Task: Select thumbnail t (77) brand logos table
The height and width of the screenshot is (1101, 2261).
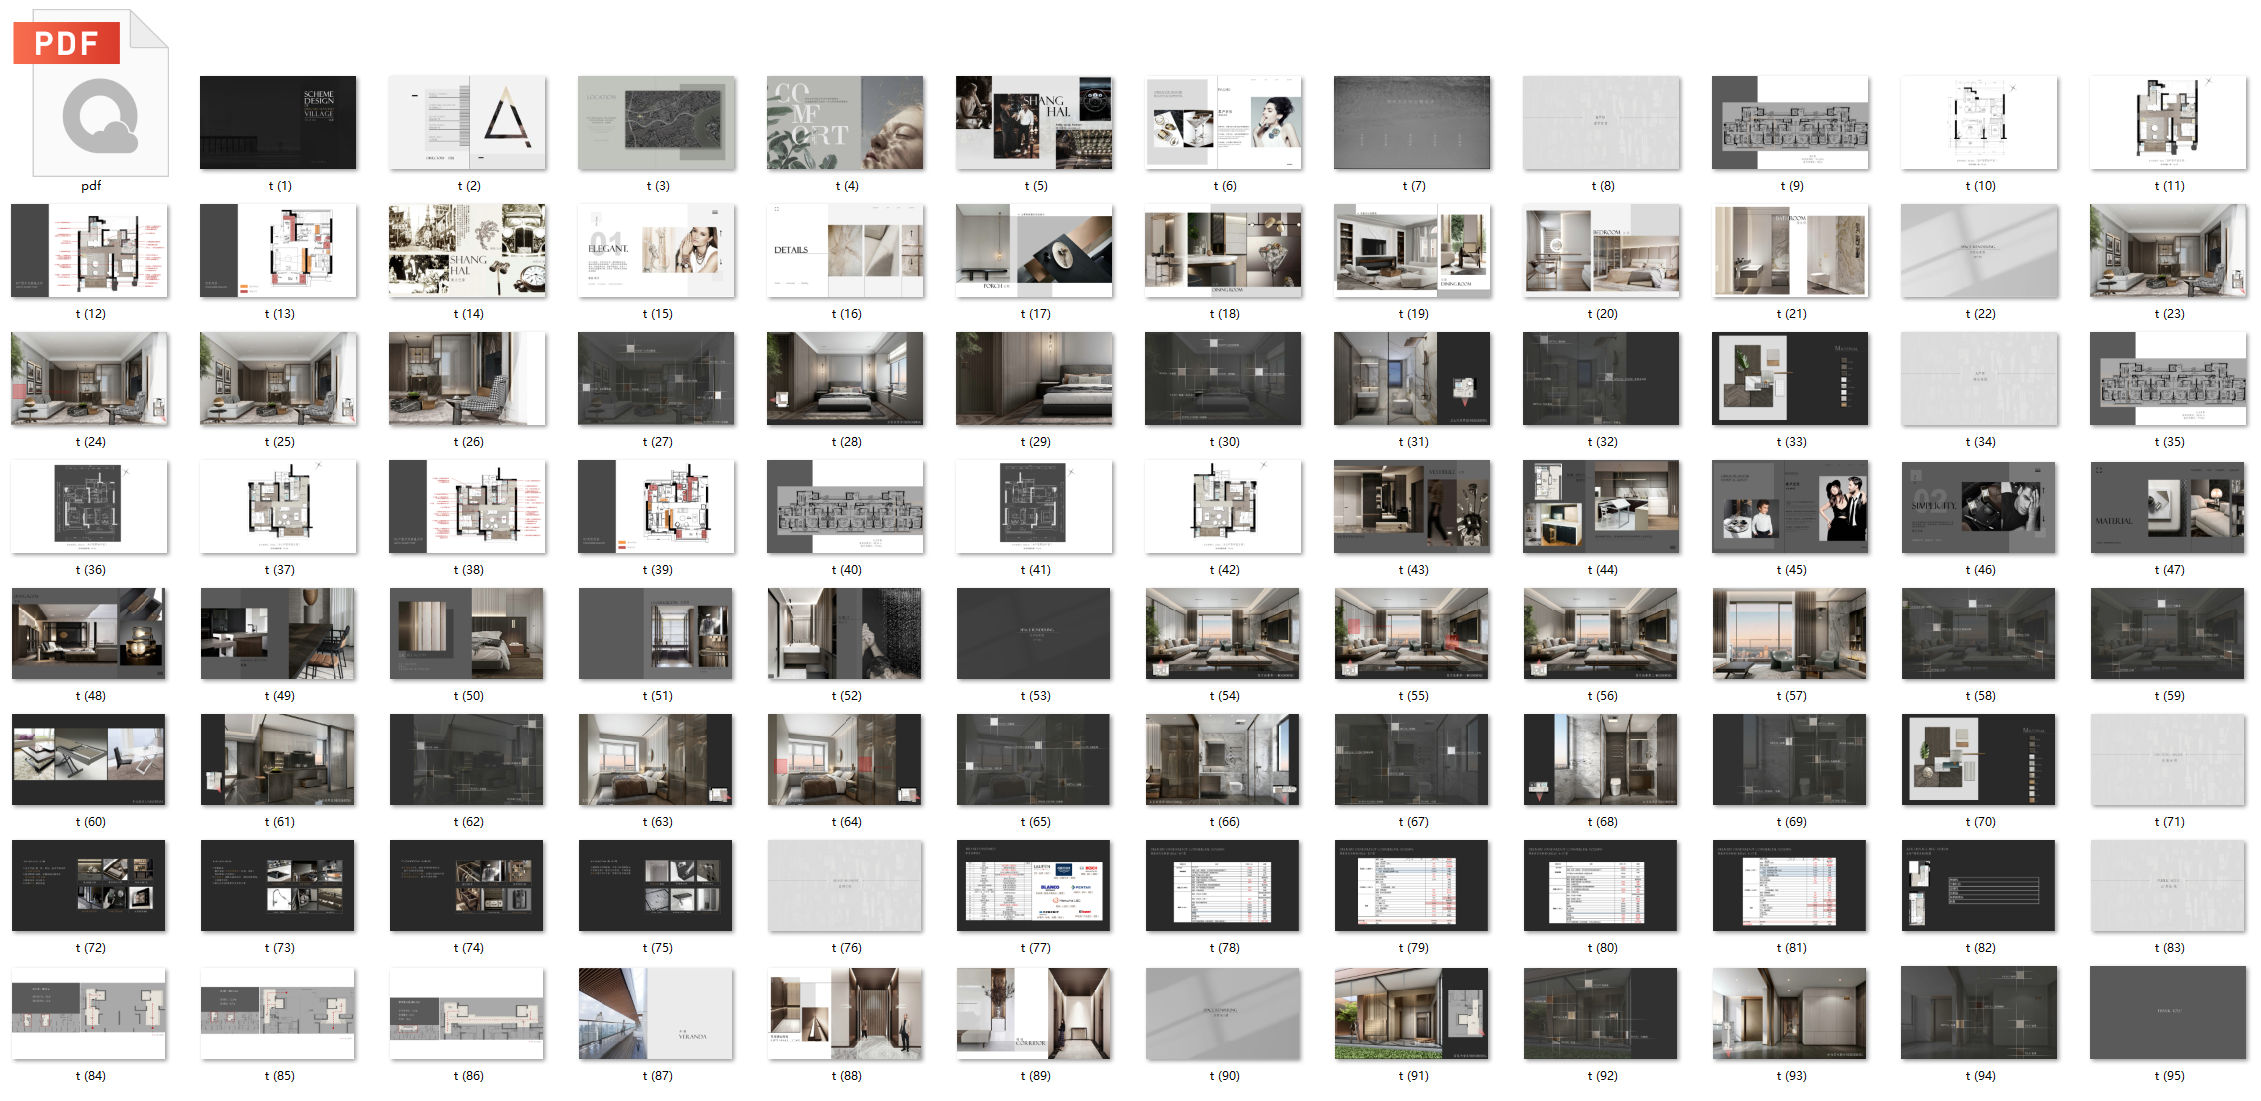Action: pos(1033,885)
